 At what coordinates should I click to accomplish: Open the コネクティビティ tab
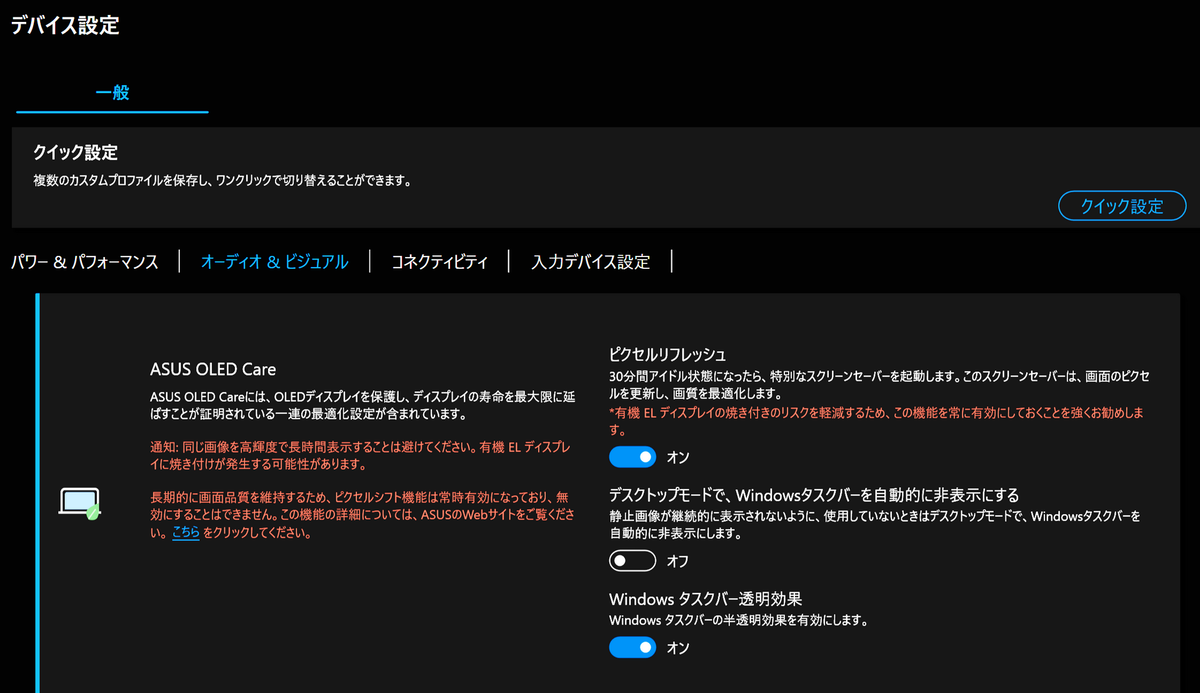pos(439,261)
